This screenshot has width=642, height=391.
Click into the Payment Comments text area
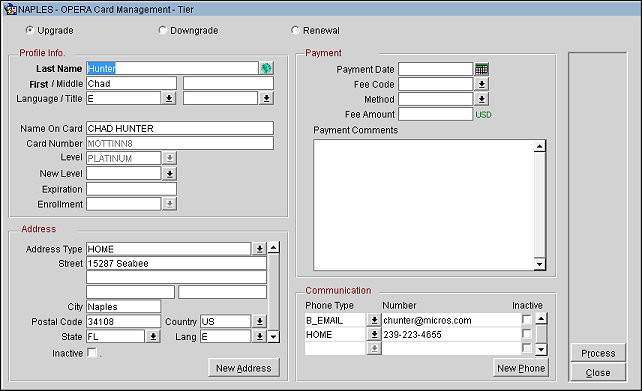(x=424, y=205)
